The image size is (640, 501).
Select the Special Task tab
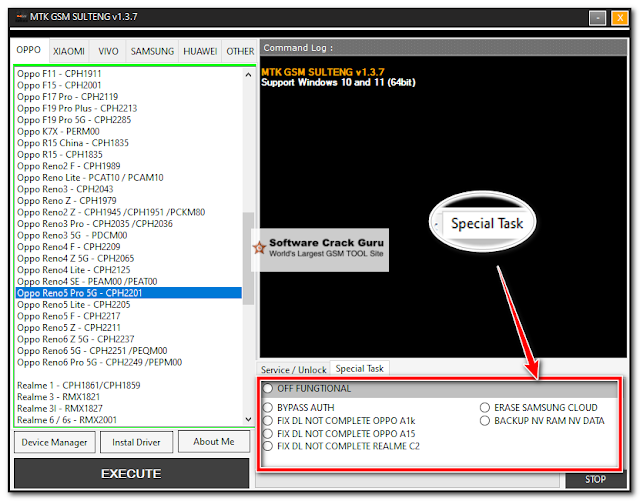point(360,368)
